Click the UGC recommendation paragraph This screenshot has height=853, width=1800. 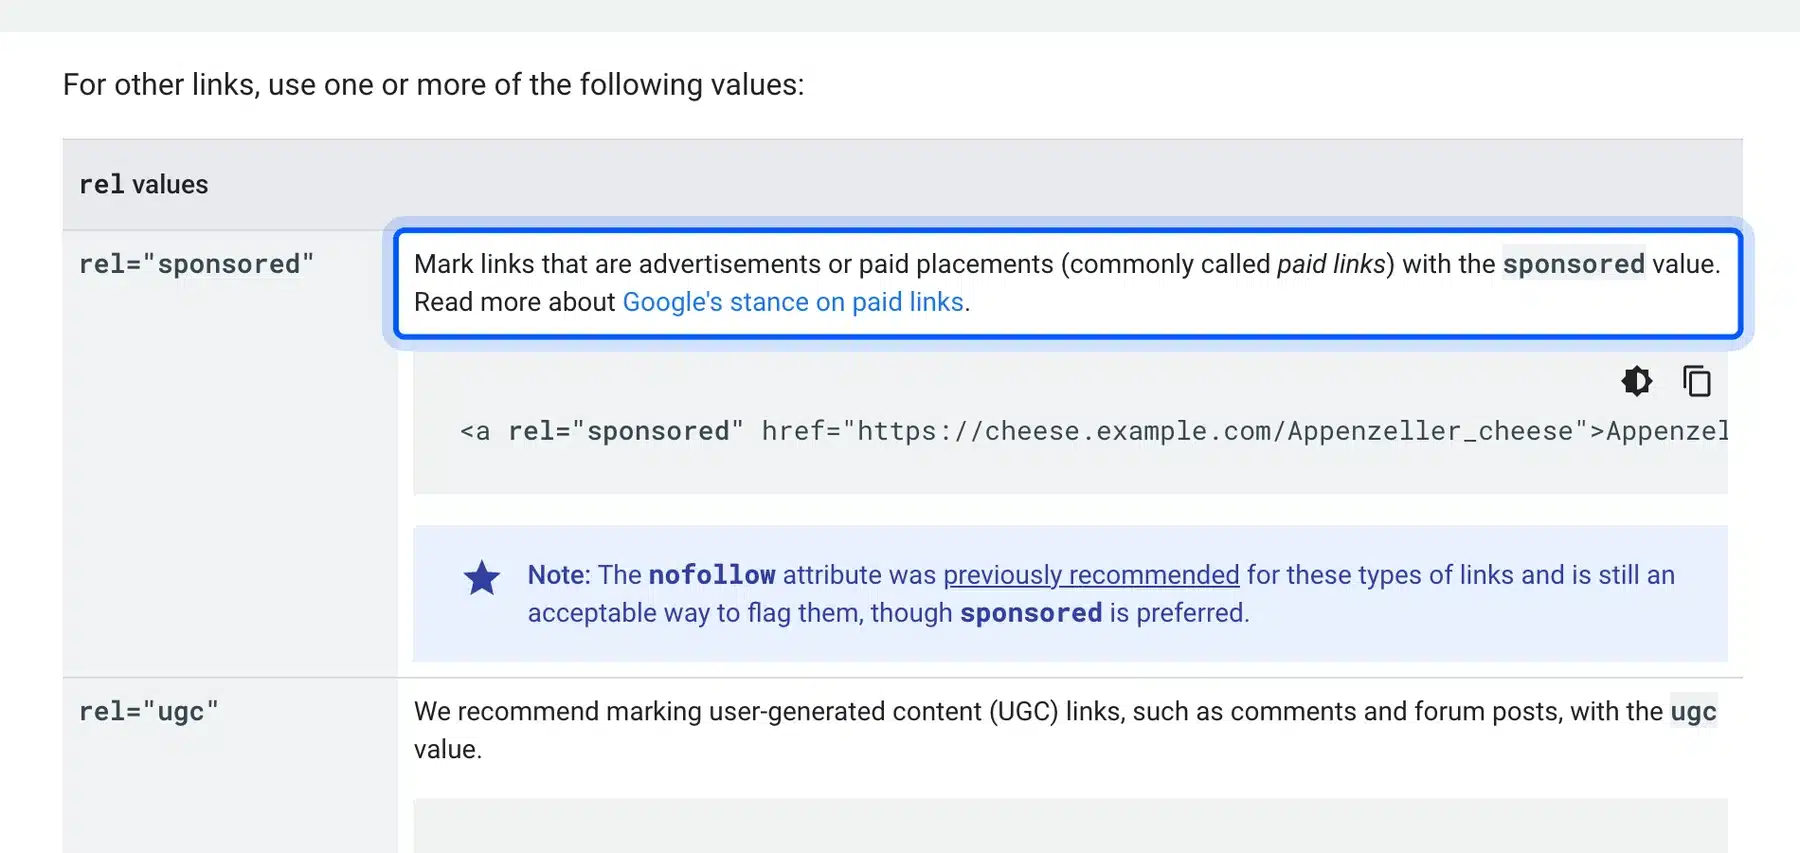(x=1065, y=730)
